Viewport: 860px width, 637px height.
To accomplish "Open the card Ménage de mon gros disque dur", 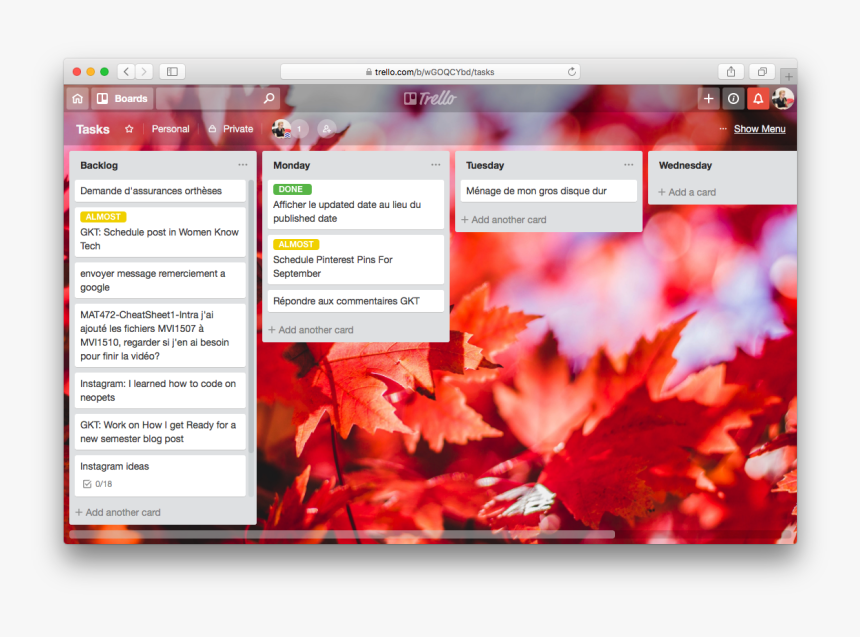I will coord(548,189).
